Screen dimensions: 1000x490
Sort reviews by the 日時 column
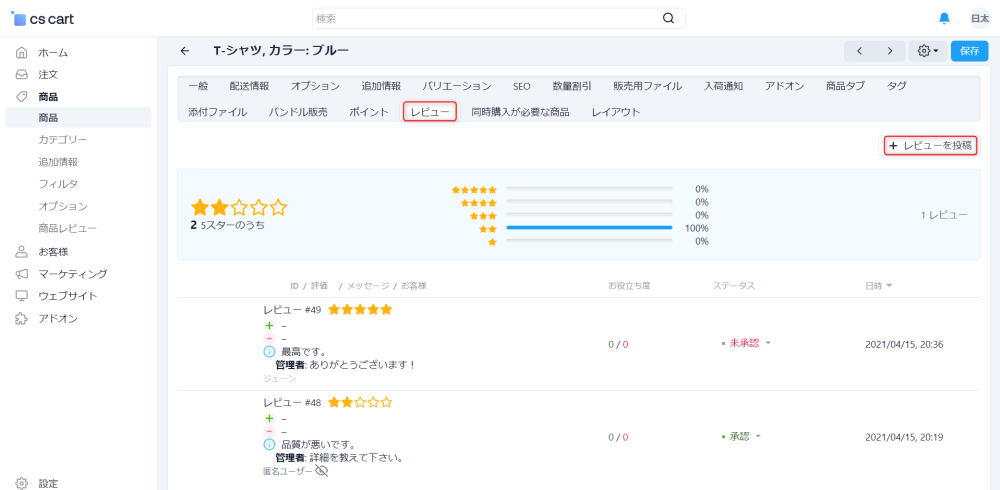[x=878, y=286]
